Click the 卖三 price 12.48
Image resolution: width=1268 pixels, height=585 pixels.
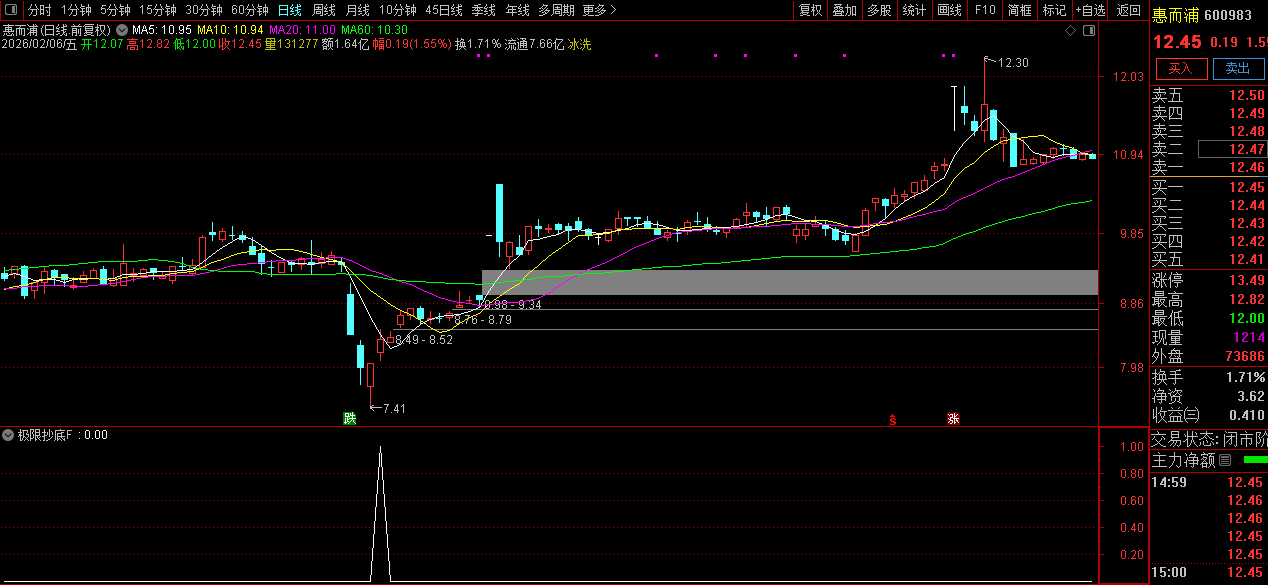click(x=1246, y=132)
